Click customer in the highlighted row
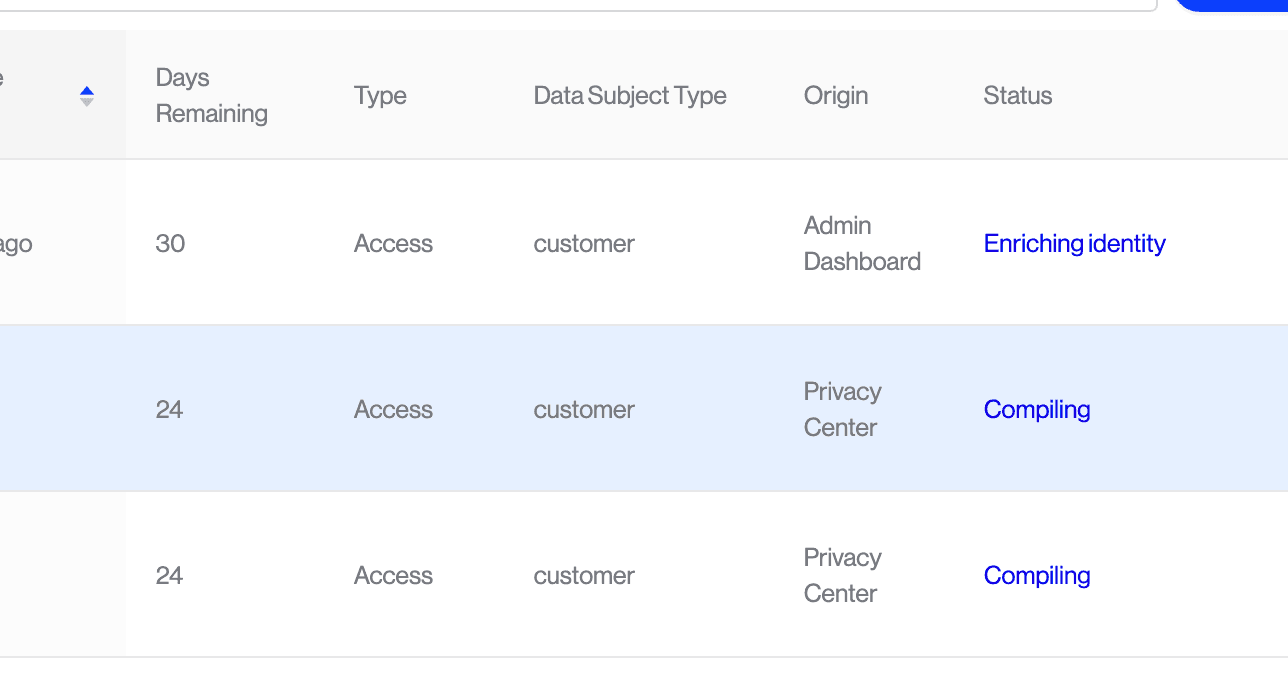 pos(584,410)
